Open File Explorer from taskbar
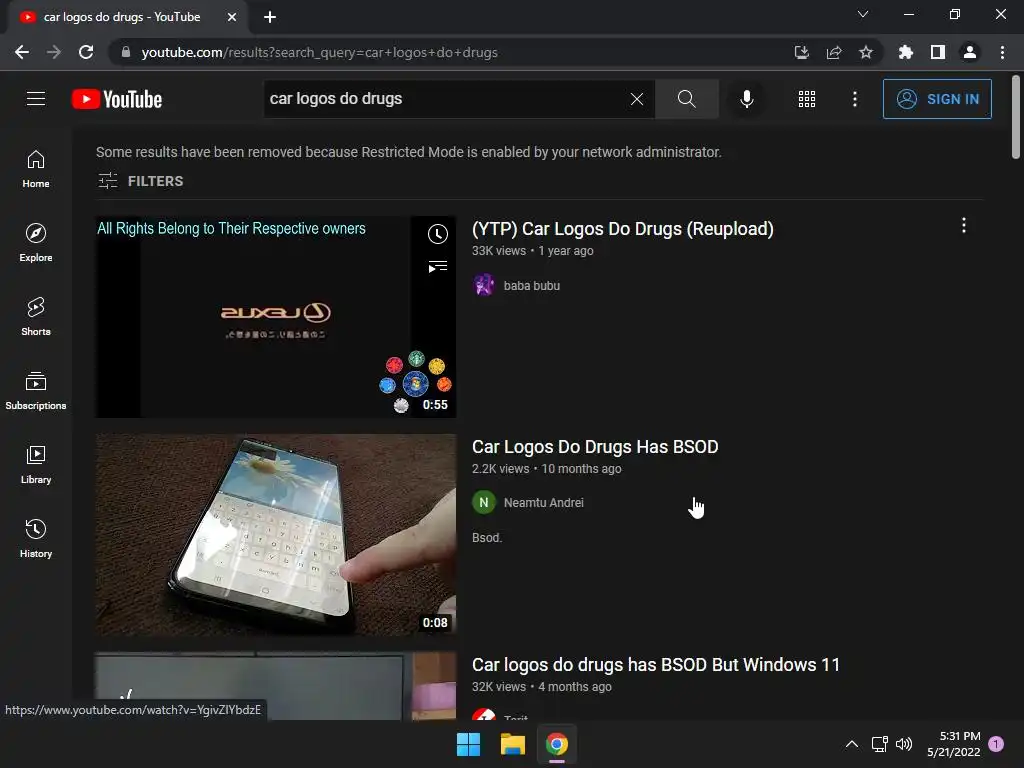This screenshot has width=1024, height=768. click(x=513, y=744)
